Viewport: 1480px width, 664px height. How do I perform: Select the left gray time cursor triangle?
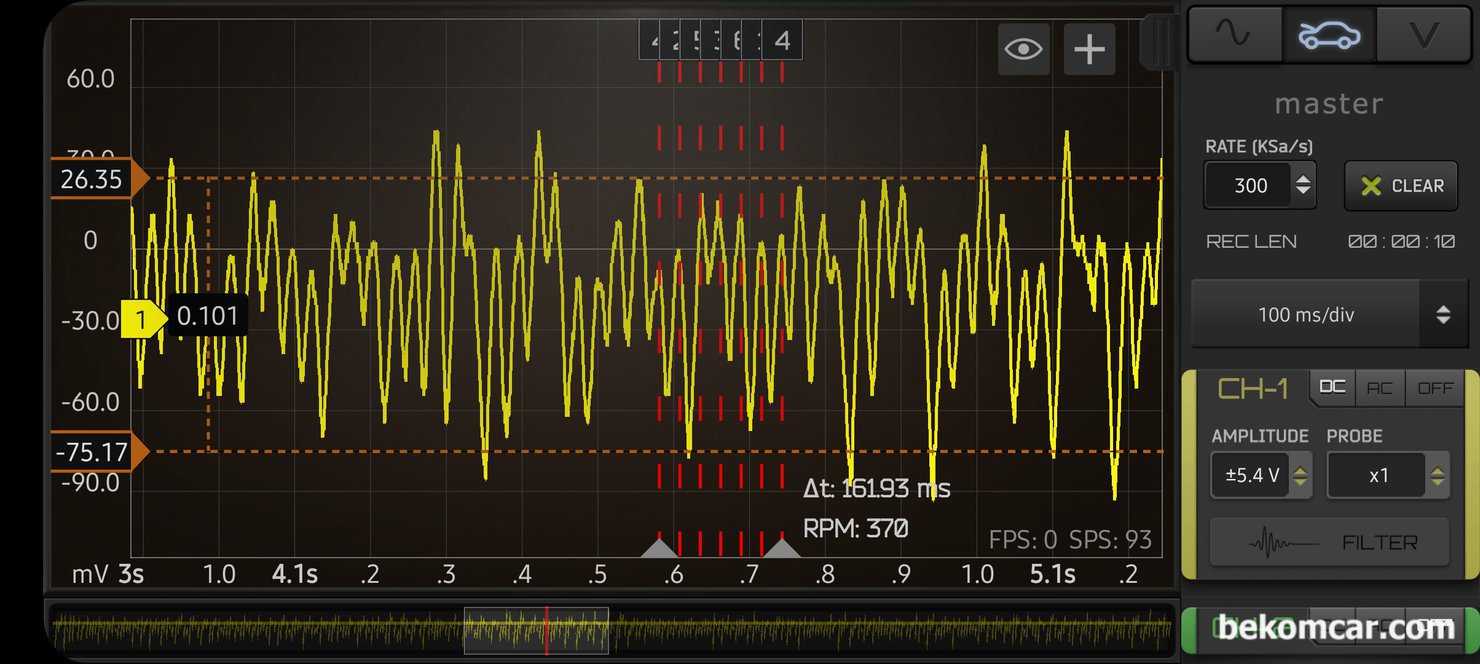[659, 547]
